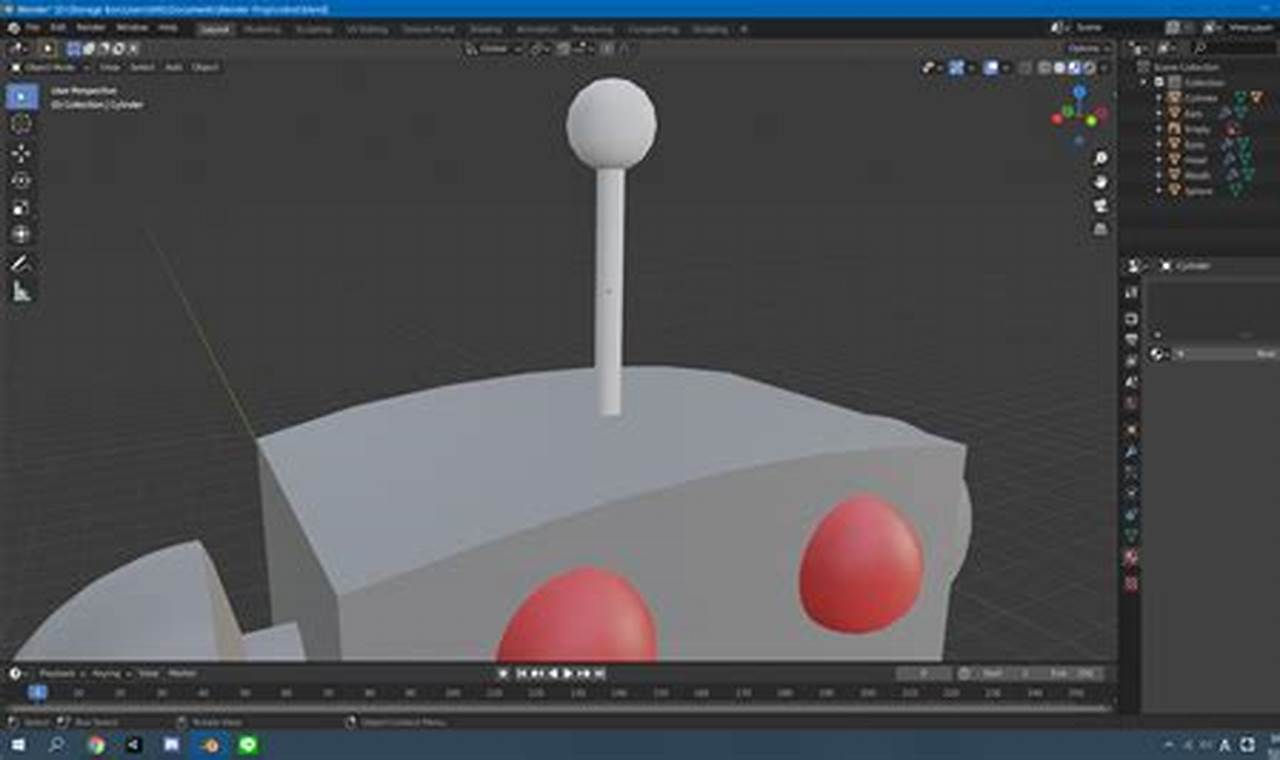Click the red X axis gizmo ball

click(x=1058, y=120)
